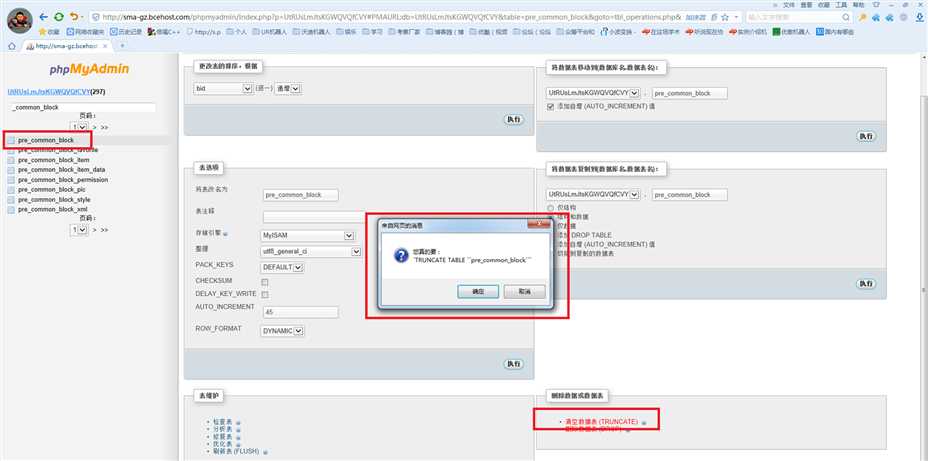This screenshot has width=928, height=461.
Task: Click the table icon beside pre_common_block_pic
Action: [11, 190]
